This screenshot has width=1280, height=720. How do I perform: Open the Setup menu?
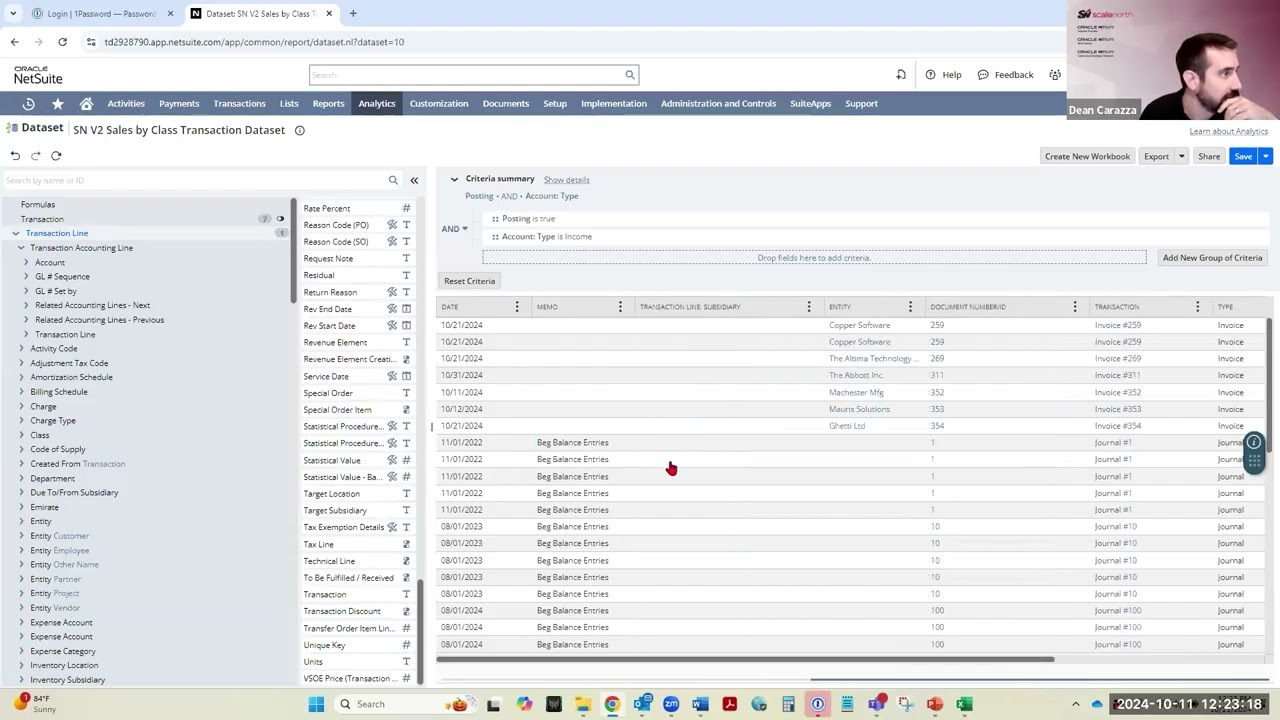tap(555, 104)
